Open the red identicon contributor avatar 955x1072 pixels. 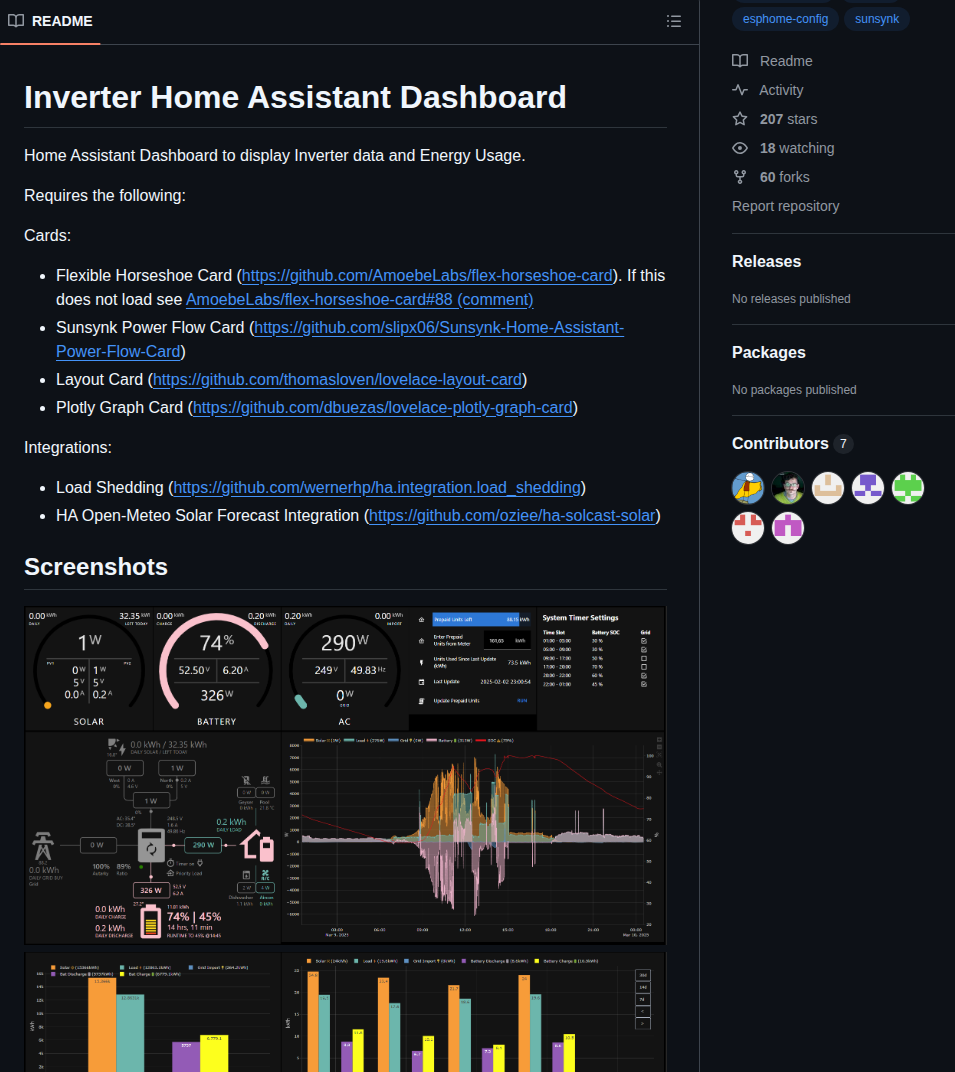pyautogui.click(x=748, y=528)
